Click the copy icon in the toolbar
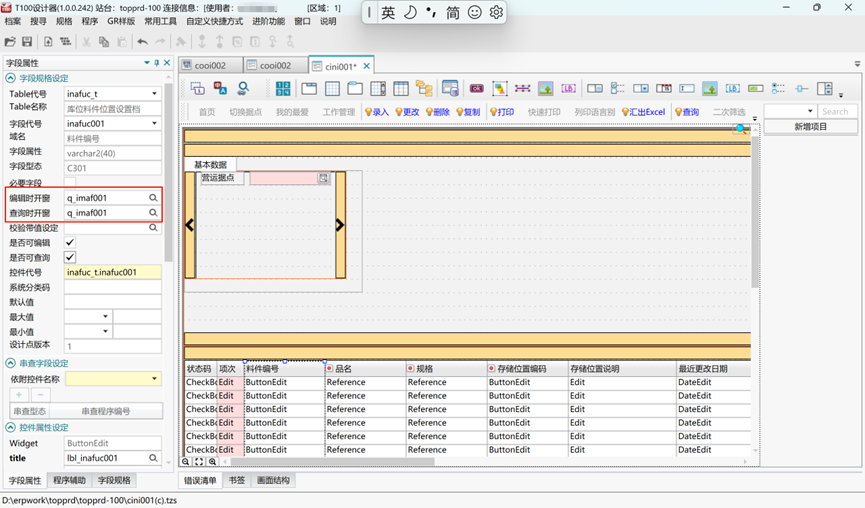865x508 pixels. (x=104, y=41)
